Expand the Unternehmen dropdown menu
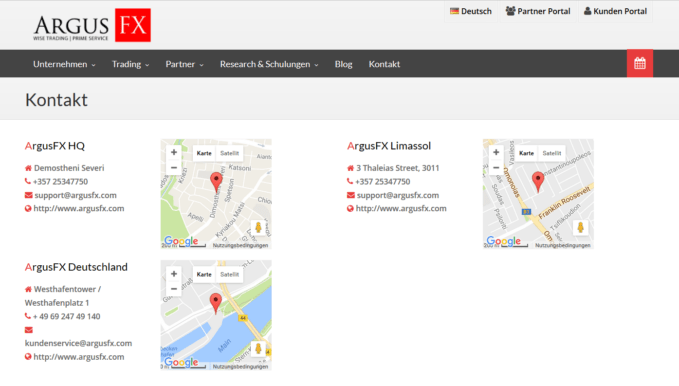This screenshot has width=679, height=386. [x=64, y=64]
